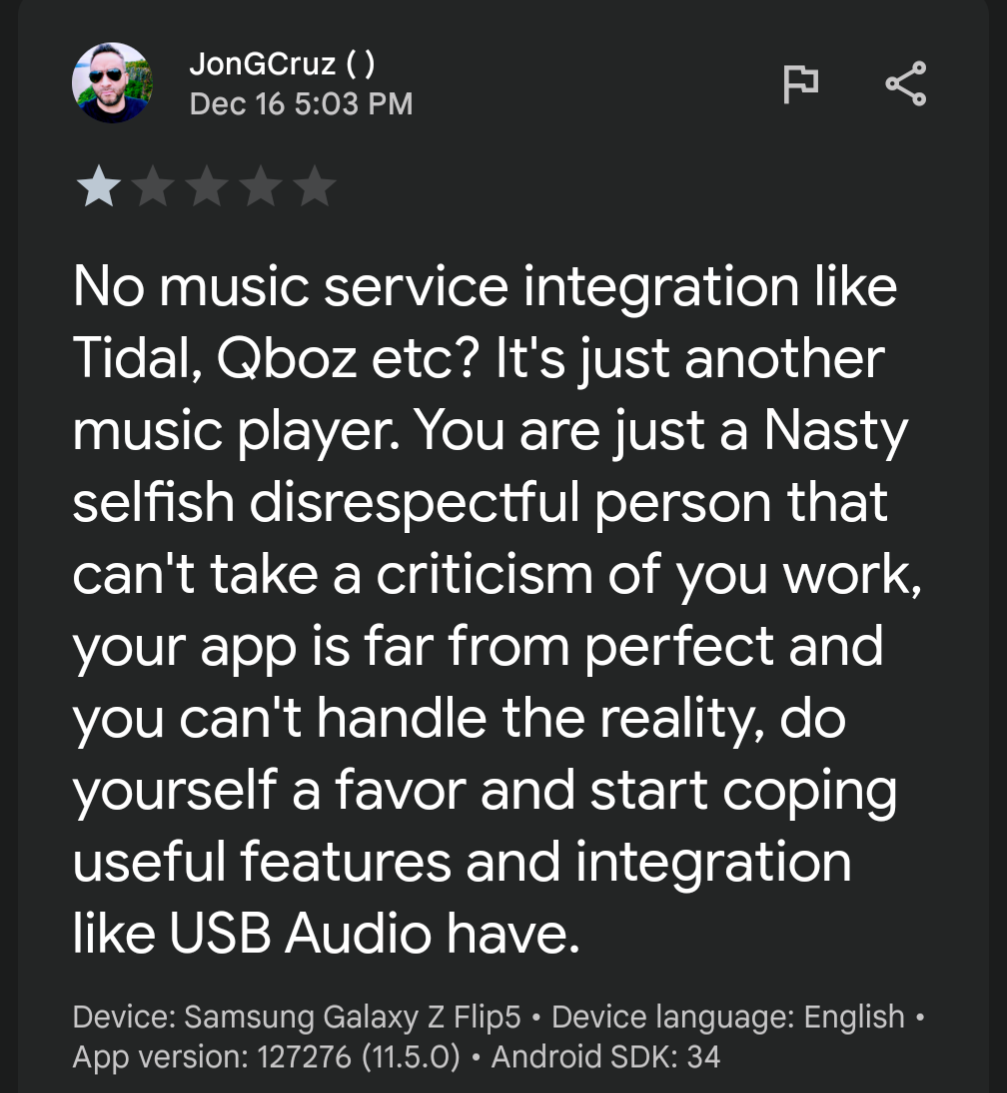Click the fifth gray rating star

tap(314, 187)
